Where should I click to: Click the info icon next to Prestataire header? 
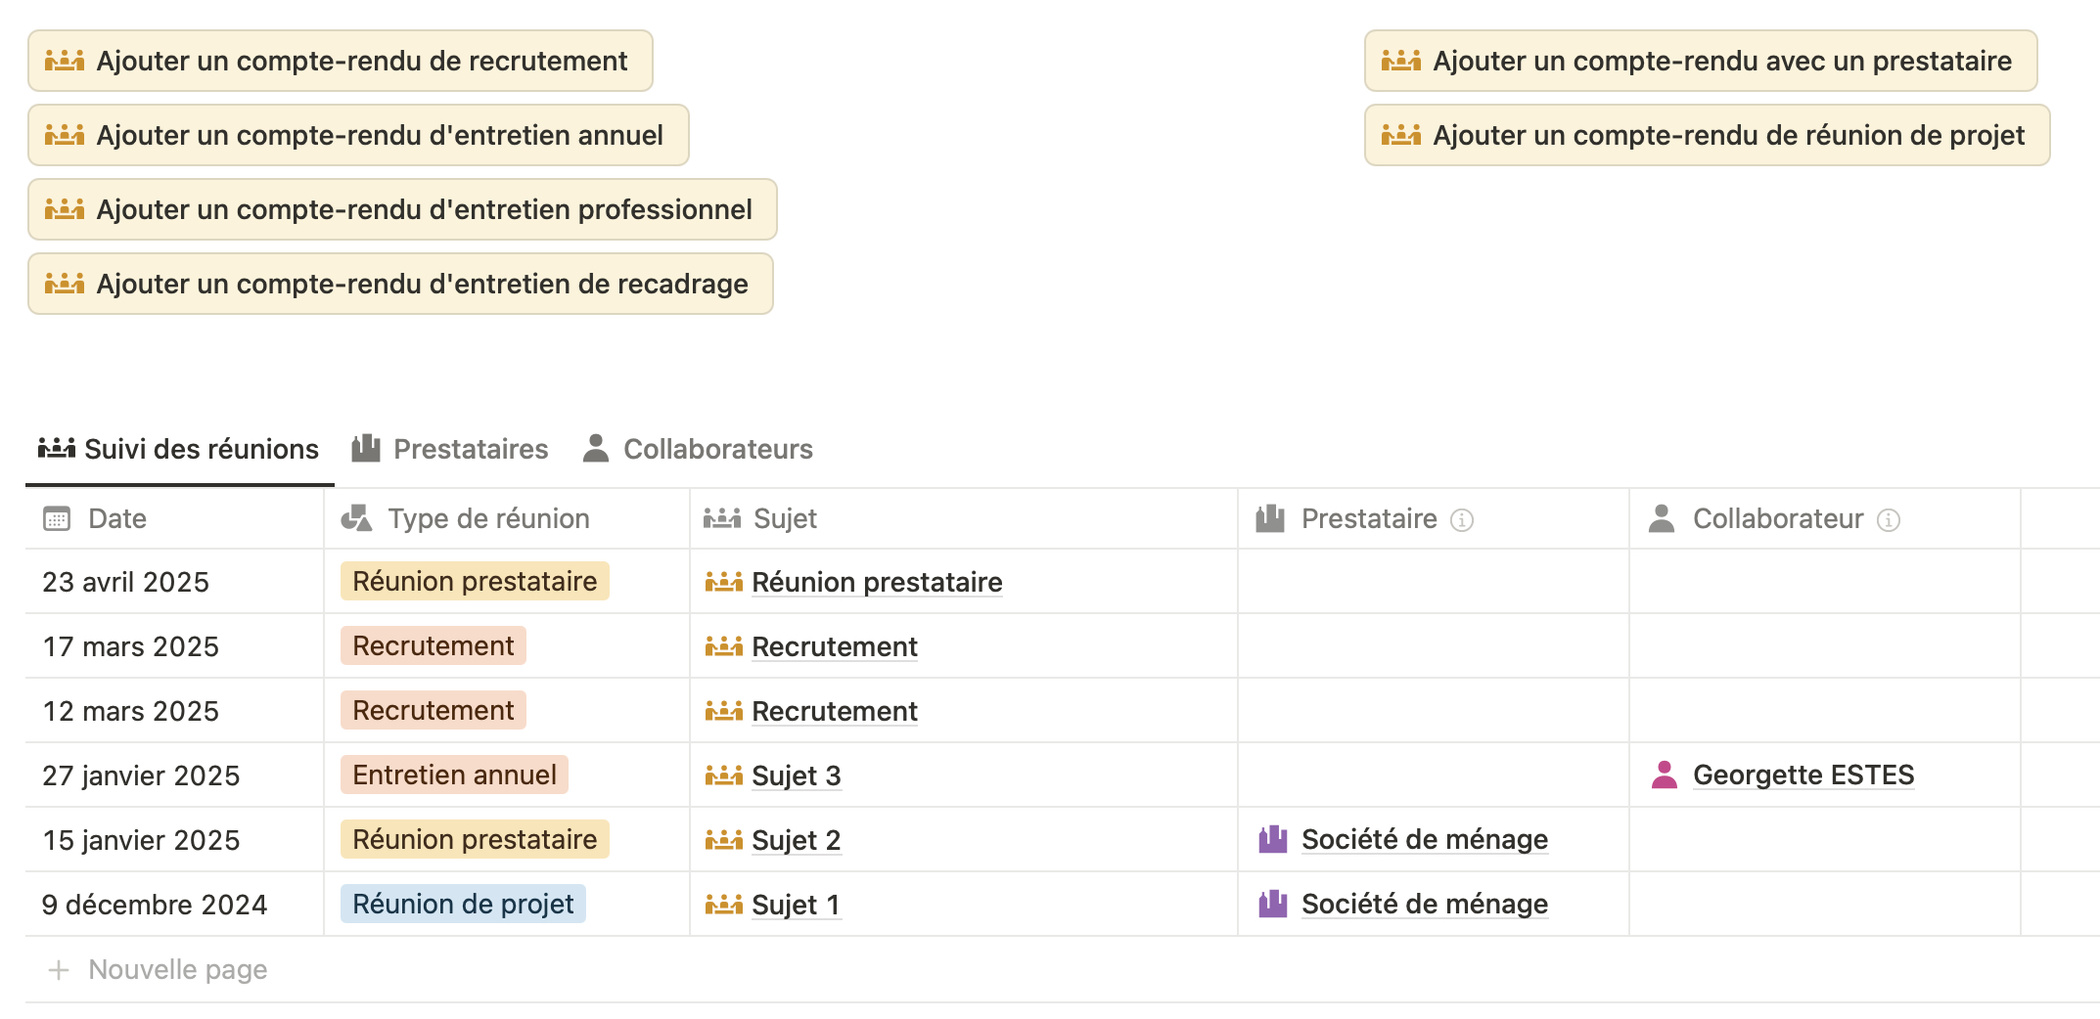[1463, 519]
